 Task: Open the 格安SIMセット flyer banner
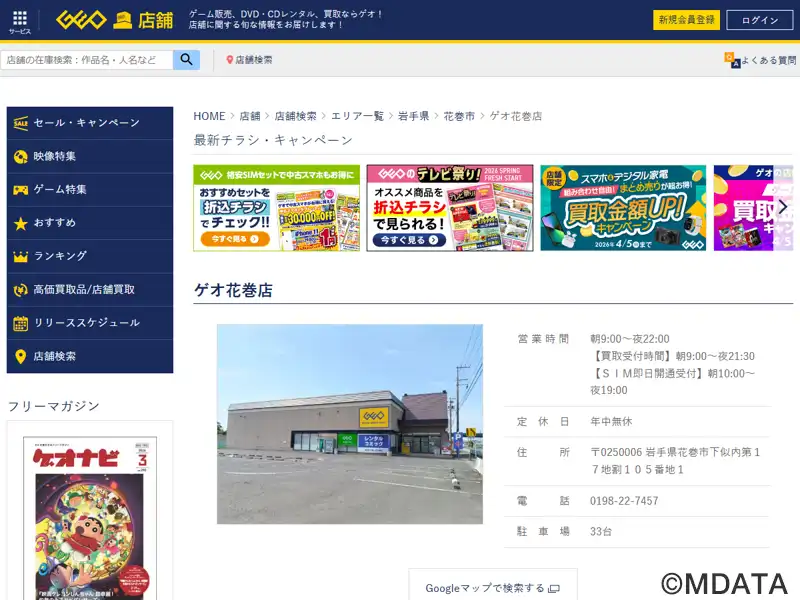277,208
